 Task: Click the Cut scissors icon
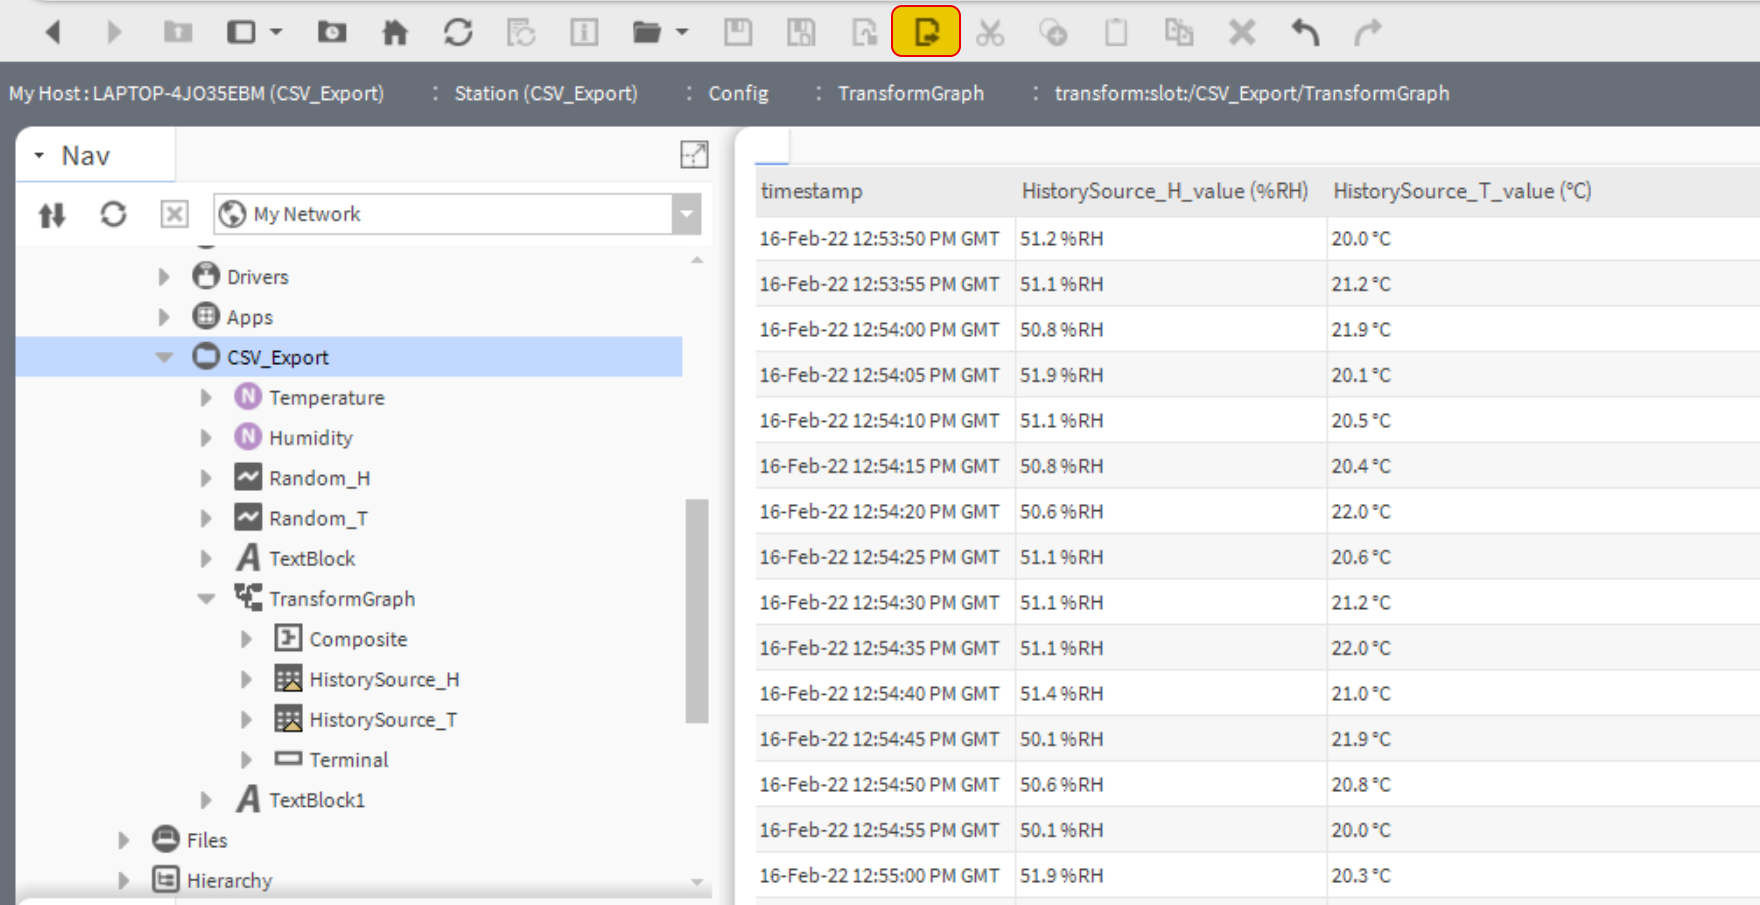(990, 33)
